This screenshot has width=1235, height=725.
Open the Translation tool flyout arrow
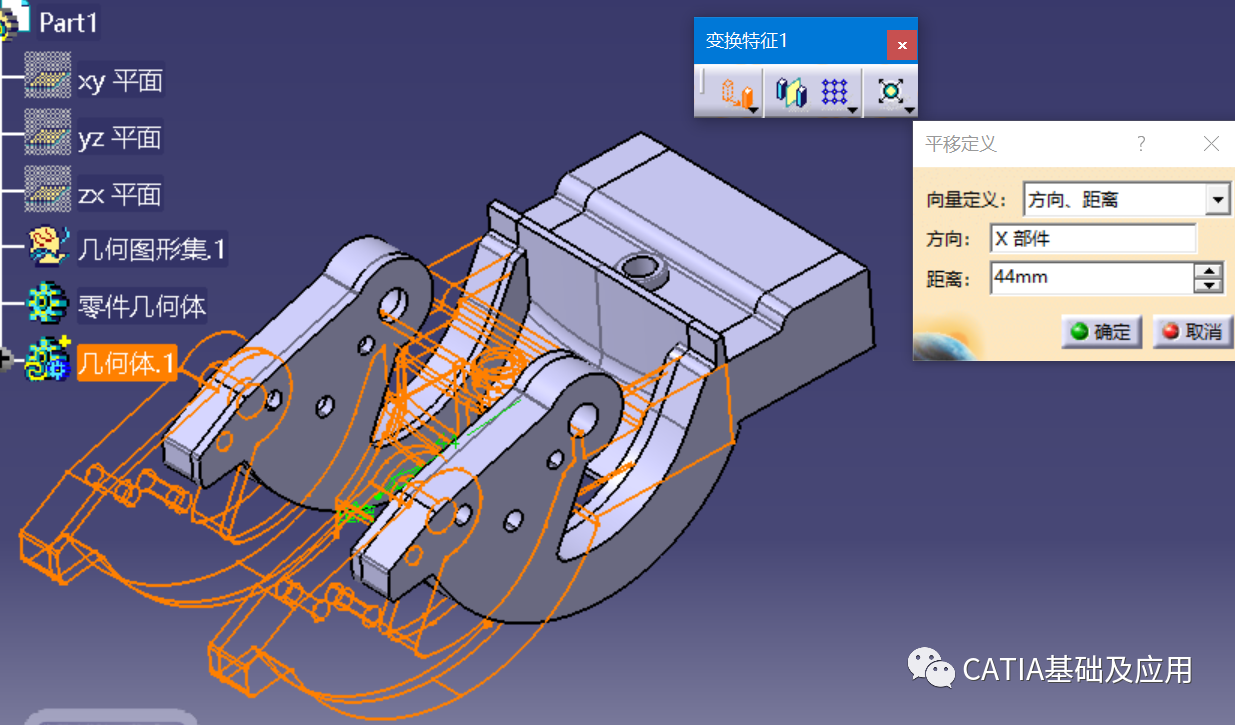click(x=753, y=109)
